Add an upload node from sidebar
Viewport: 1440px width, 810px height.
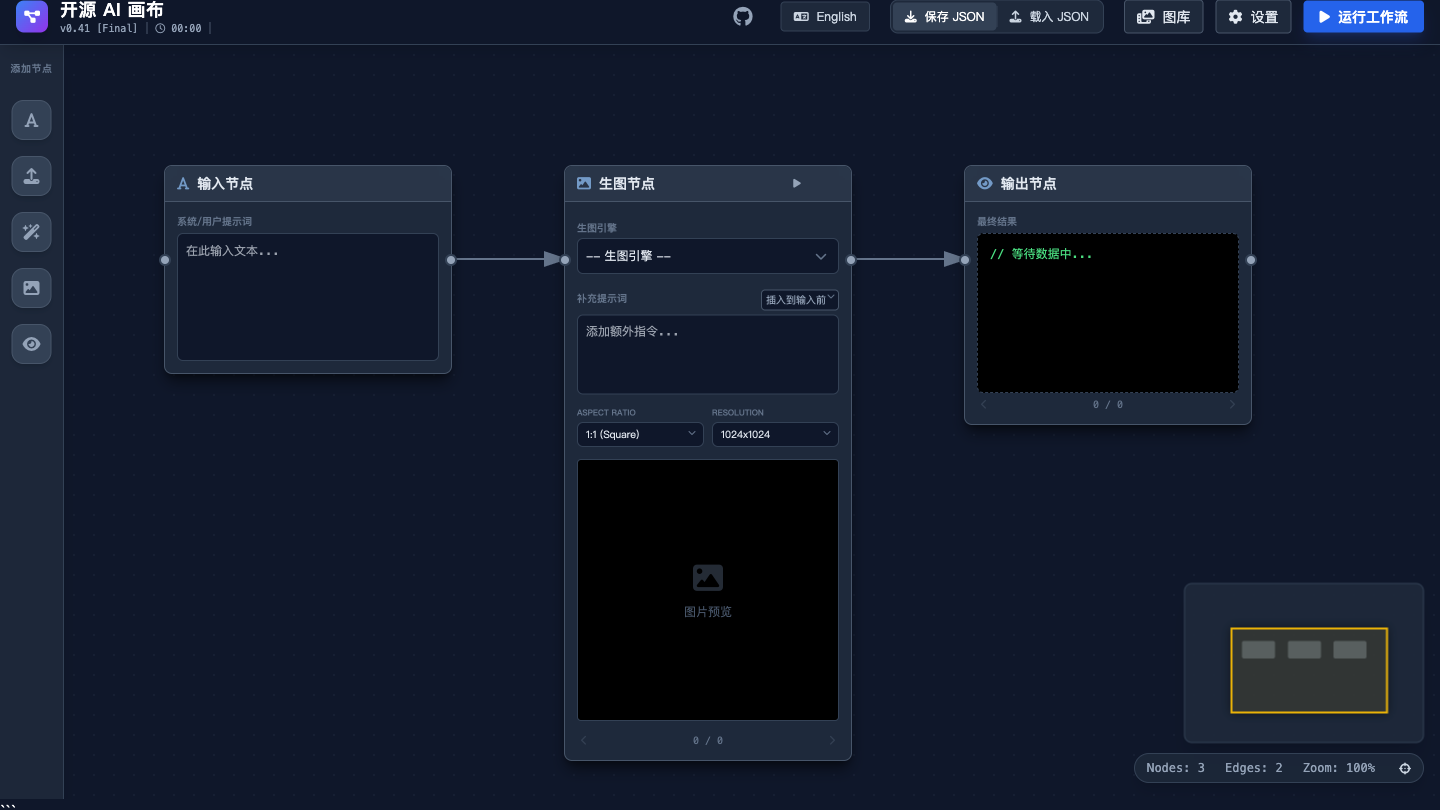pos(31,176)
